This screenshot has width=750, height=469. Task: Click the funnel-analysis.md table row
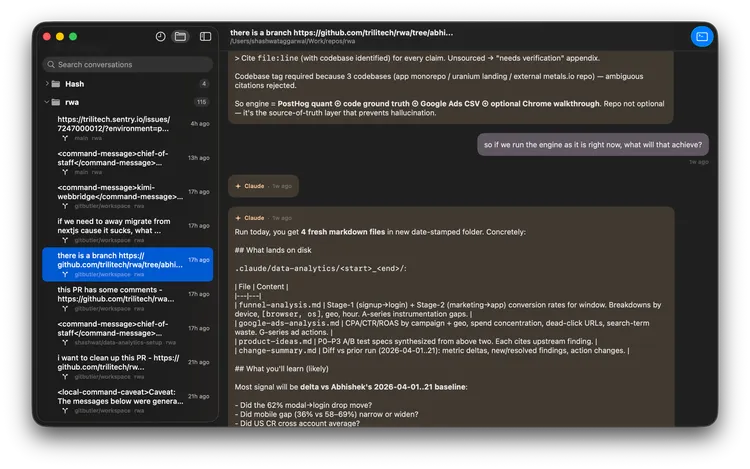(448, 309)
